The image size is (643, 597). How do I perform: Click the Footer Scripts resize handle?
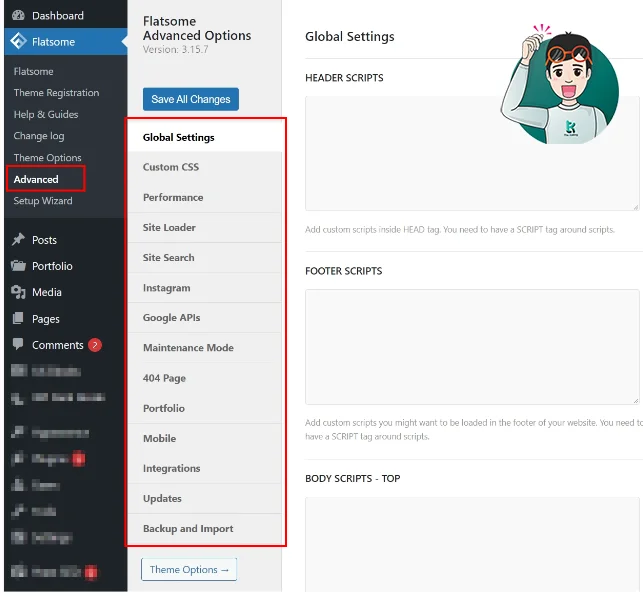636,401
